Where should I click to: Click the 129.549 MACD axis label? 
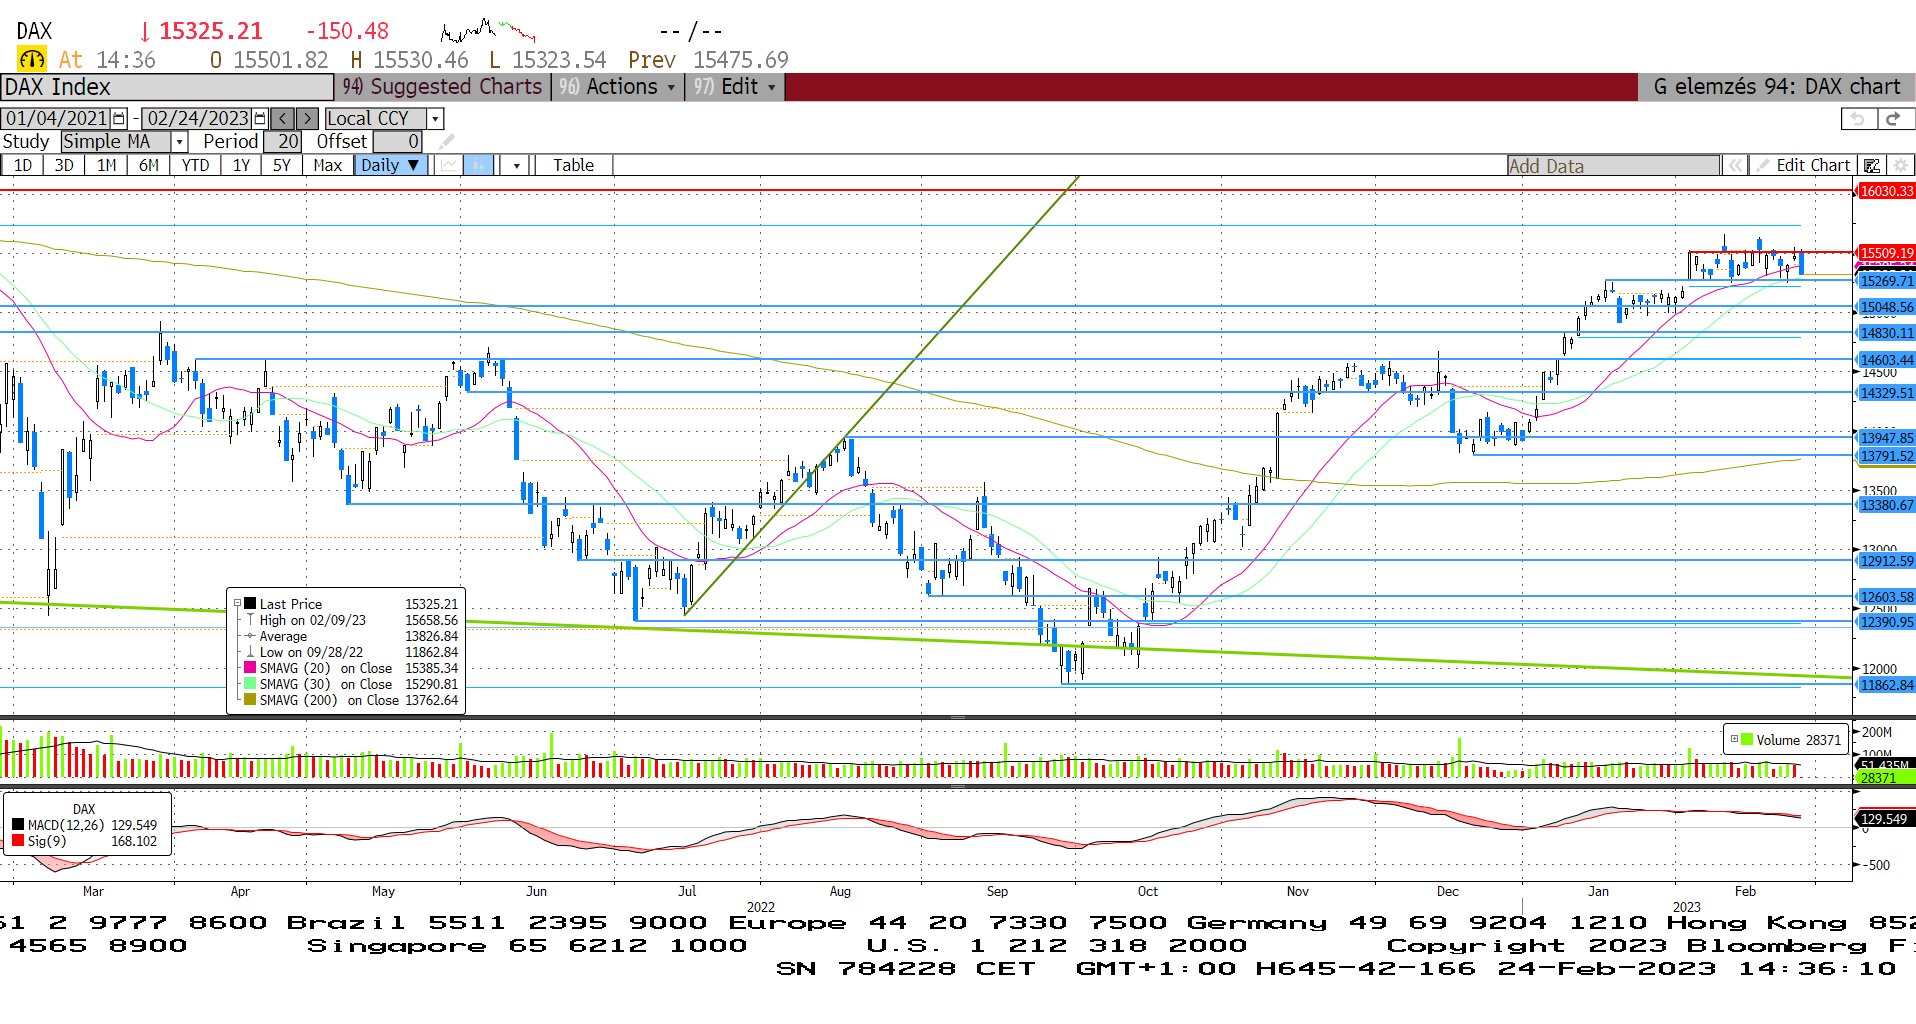coord(1884,819)
